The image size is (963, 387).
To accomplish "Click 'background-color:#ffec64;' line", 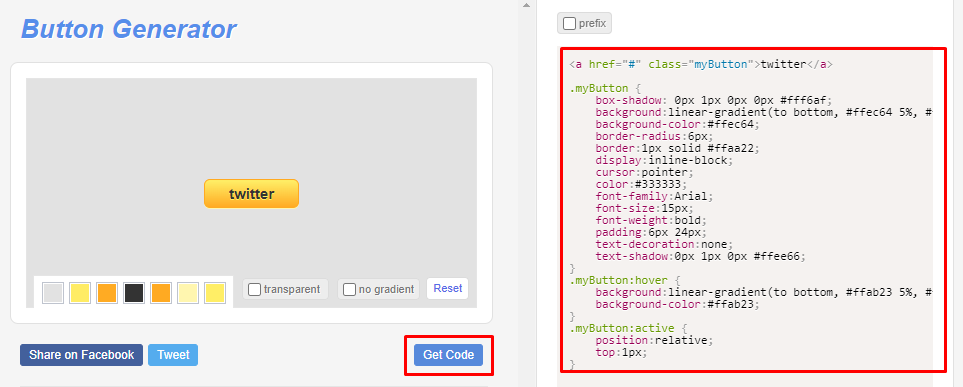I will (x=677, y=125).
